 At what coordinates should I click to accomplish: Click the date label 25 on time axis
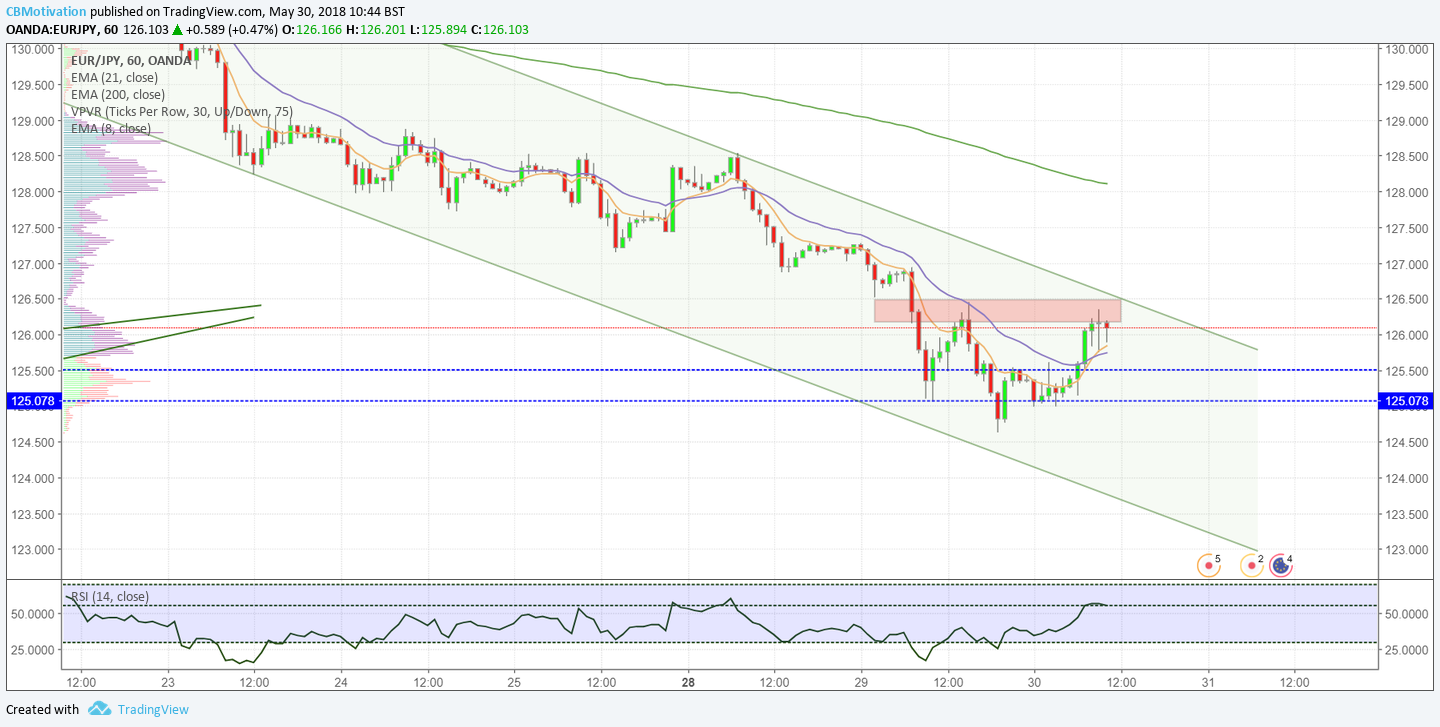[x=514, y=683]
